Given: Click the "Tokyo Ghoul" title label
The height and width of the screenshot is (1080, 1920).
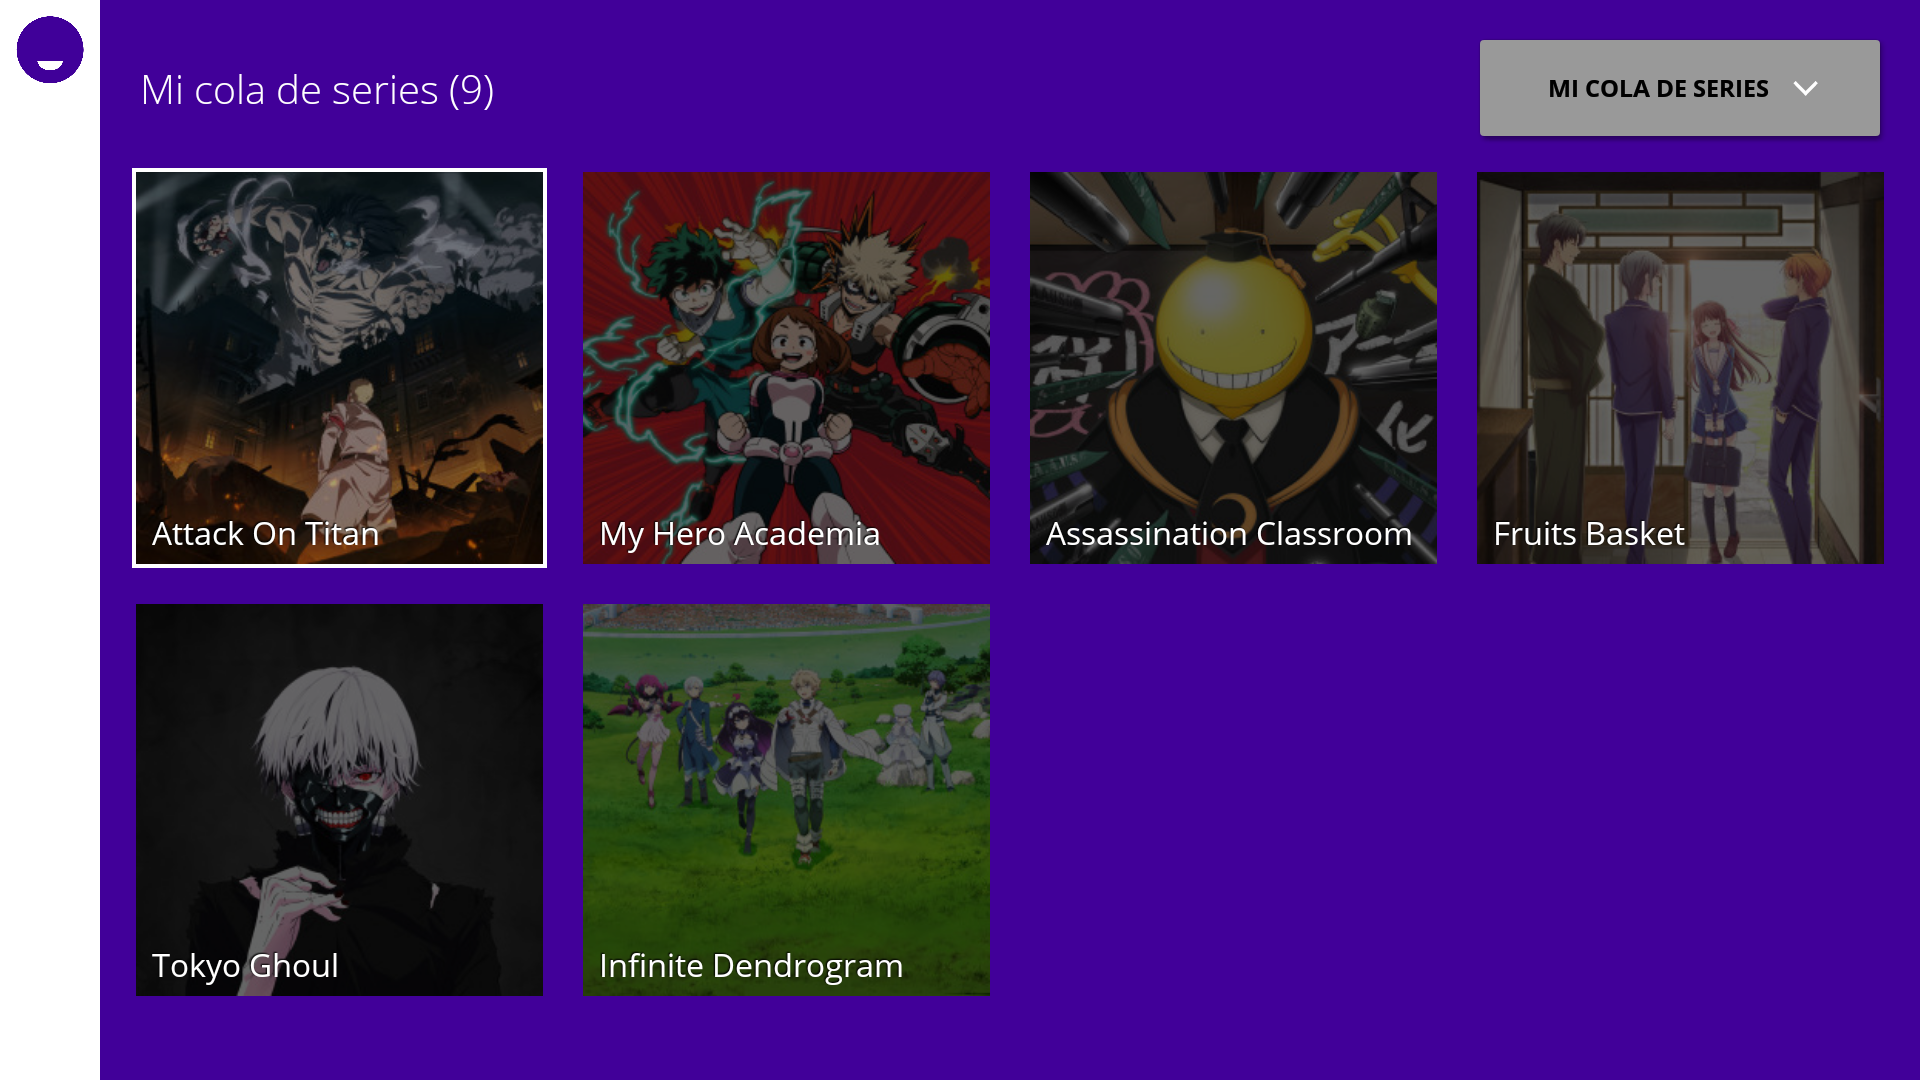Looking at the screenshot, I should click(x=245, y=966).
